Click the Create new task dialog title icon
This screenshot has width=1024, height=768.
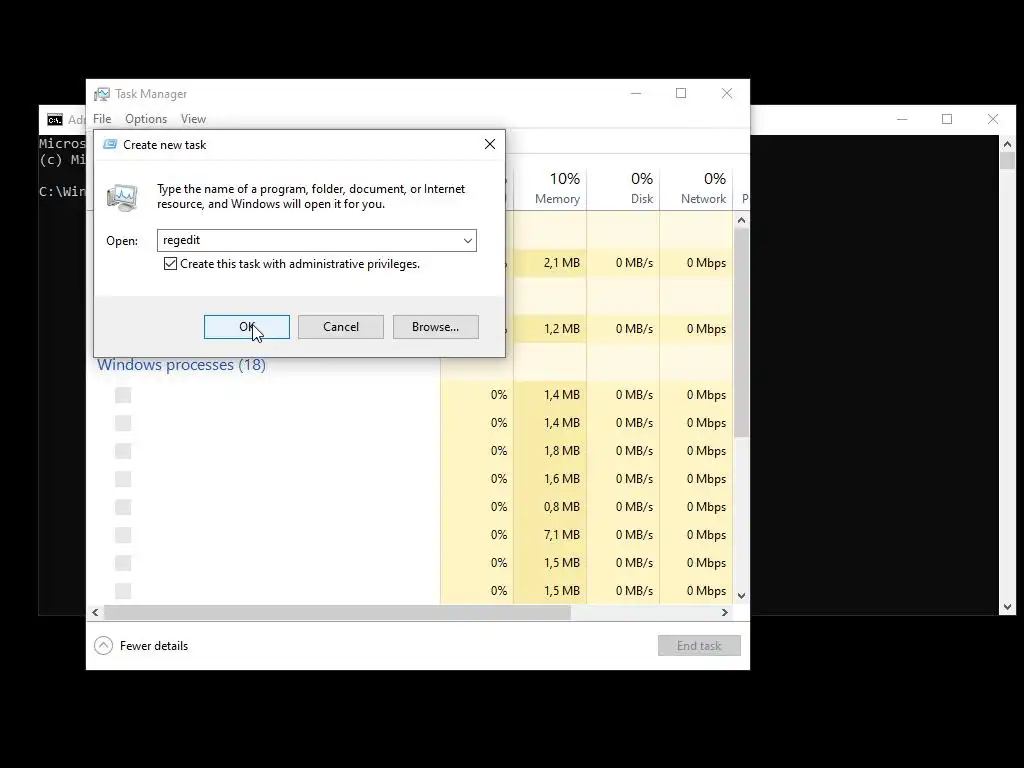110,144
